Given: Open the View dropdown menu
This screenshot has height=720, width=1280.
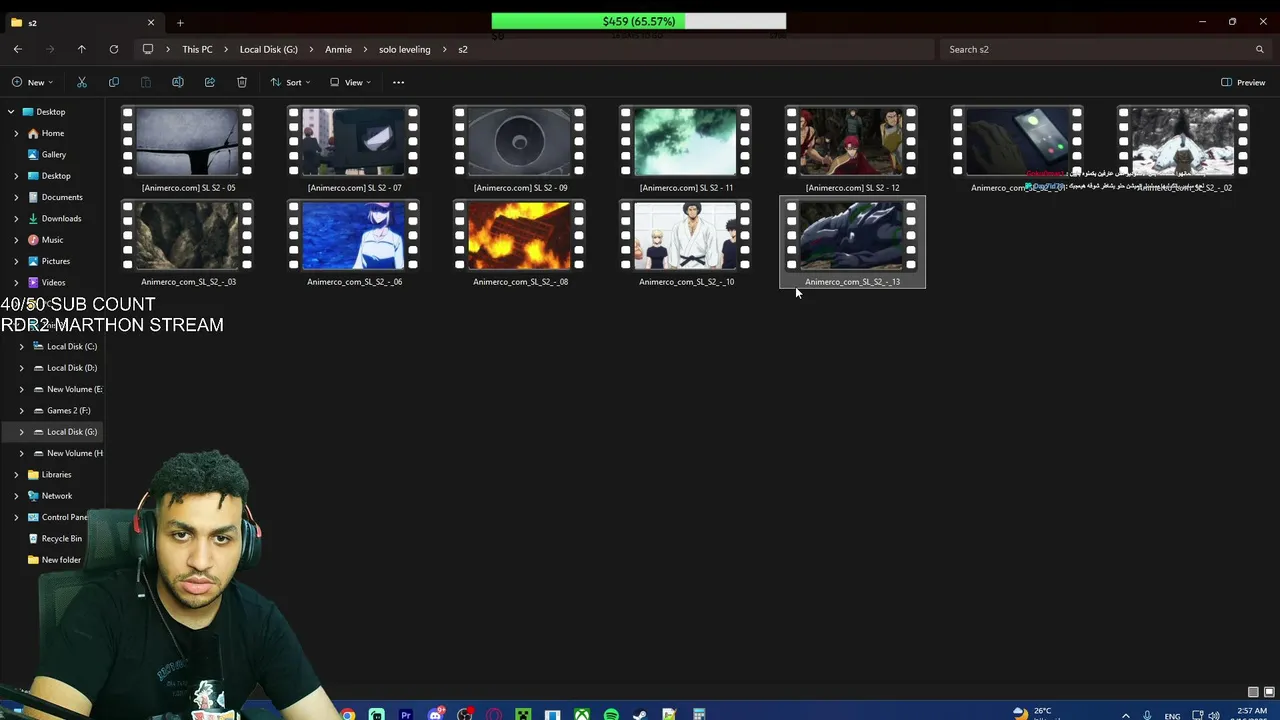Looking at the screenshot, I should [350, 82].
